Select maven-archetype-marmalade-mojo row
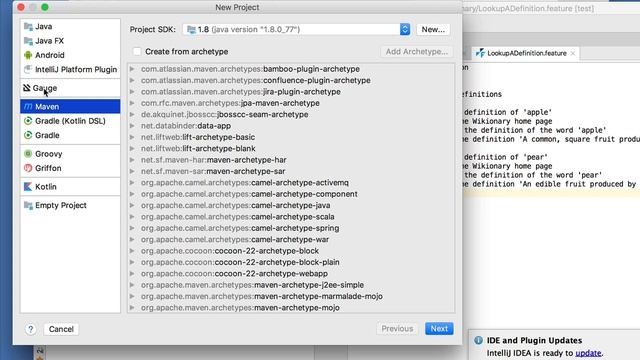Viewport: 640px width, 360px height. pos(291,296)
